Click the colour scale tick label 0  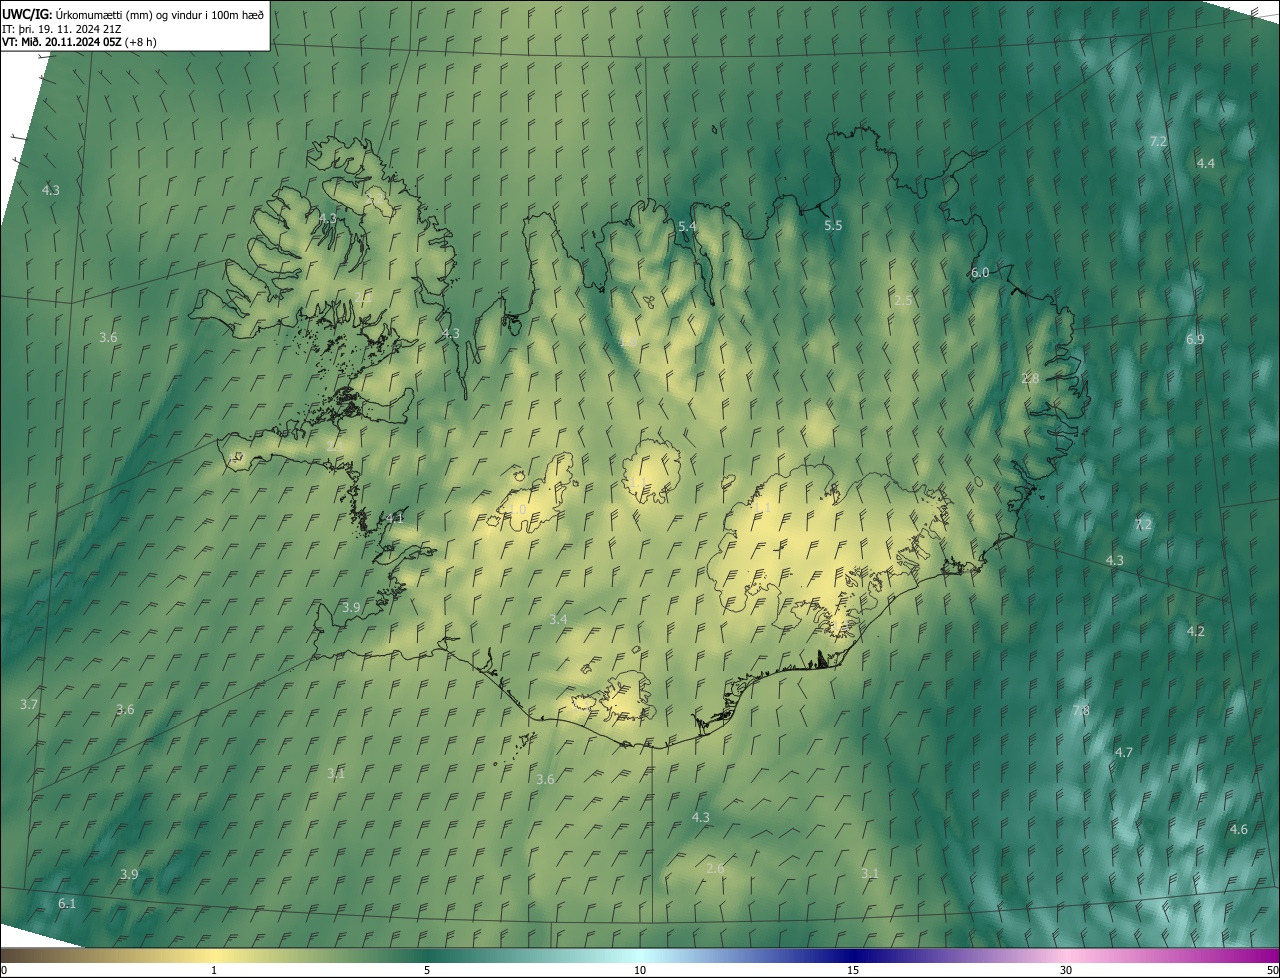click(4, 970)
